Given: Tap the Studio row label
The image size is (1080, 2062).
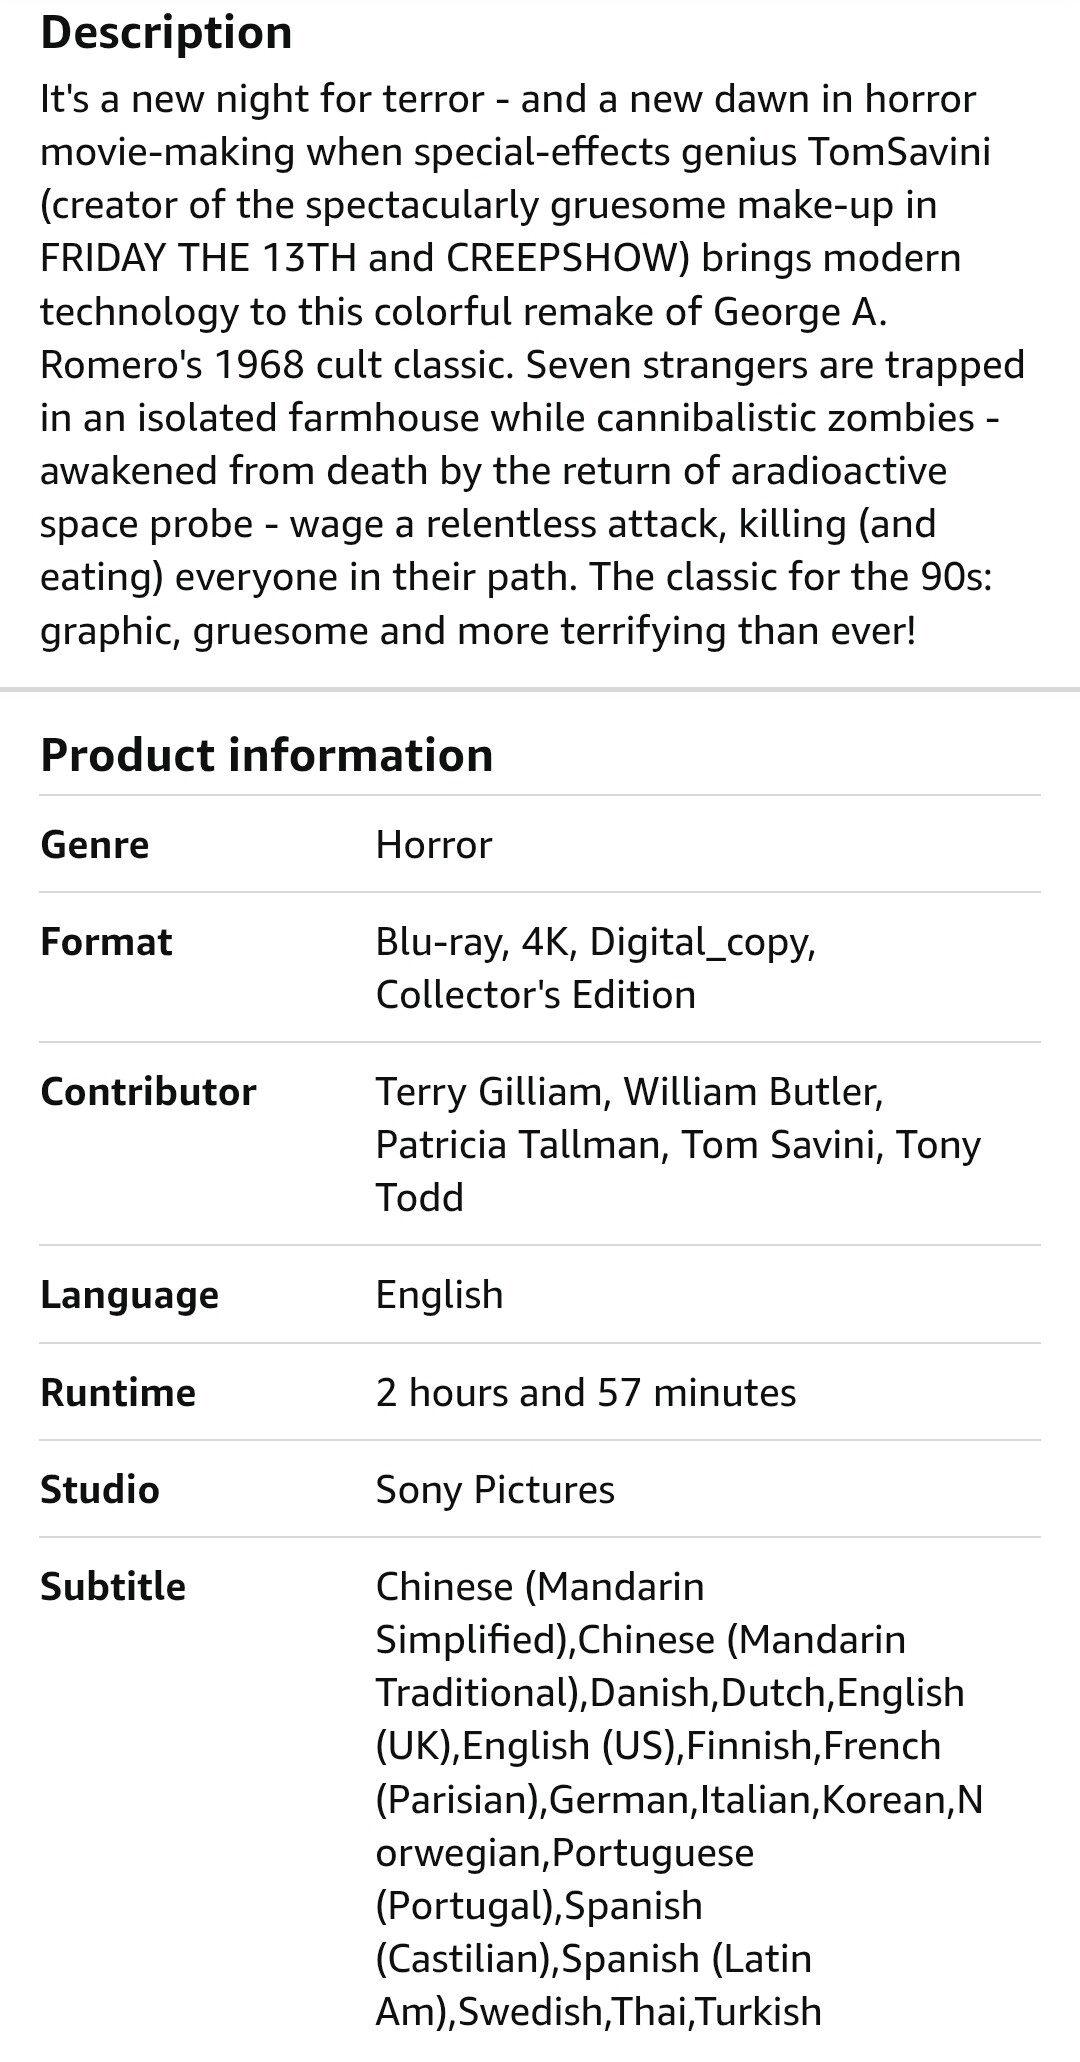Looking at the screenshot, I should click(100, 1490).
